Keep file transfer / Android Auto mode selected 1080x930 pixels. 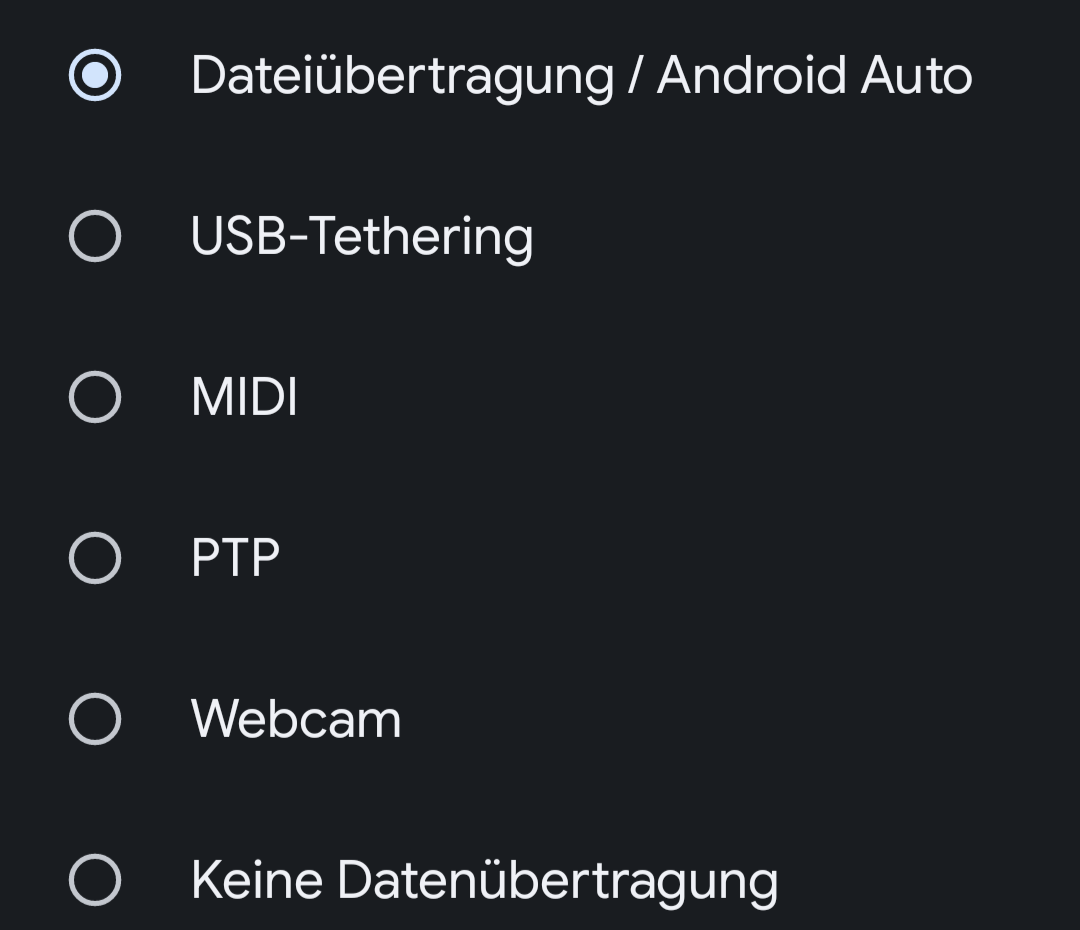click(x=95, y=76)
